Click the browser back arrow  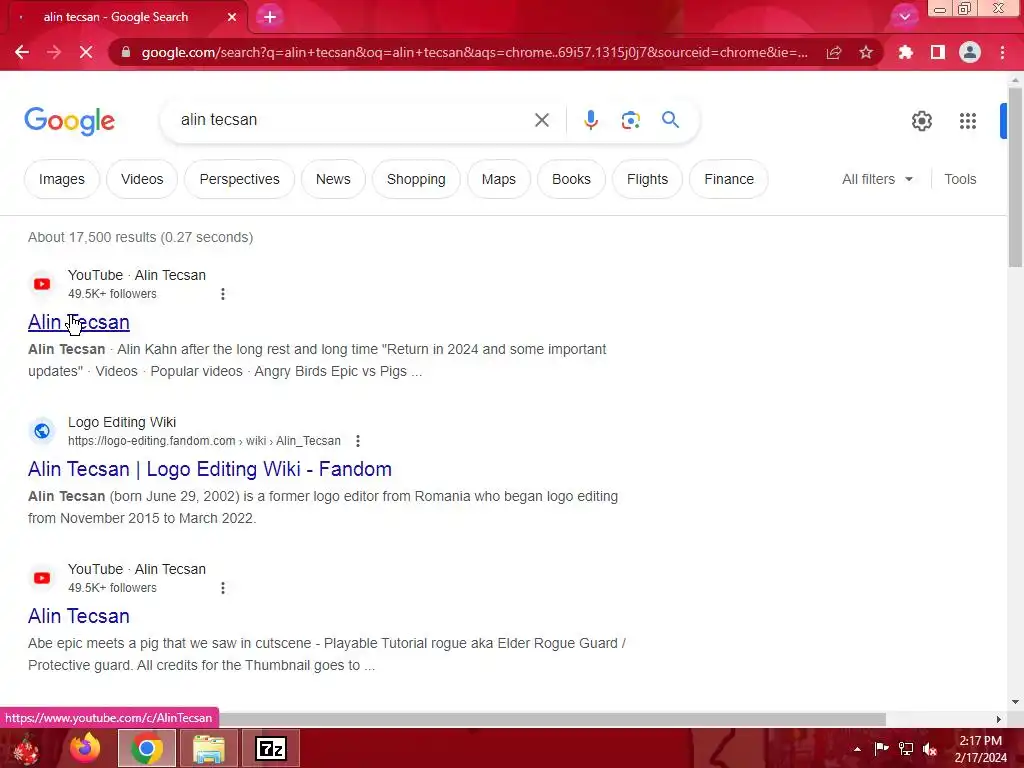[22, 52]
